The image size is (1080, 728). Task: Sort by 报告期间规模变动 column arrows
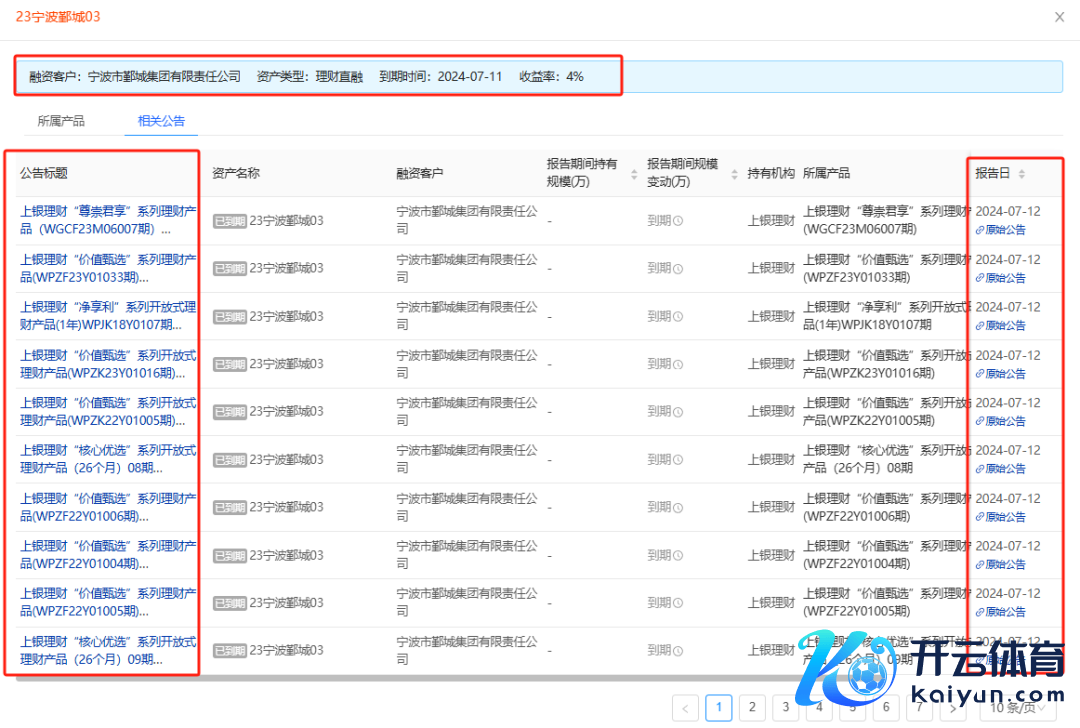pyautogui.click(x=734, y=174)
